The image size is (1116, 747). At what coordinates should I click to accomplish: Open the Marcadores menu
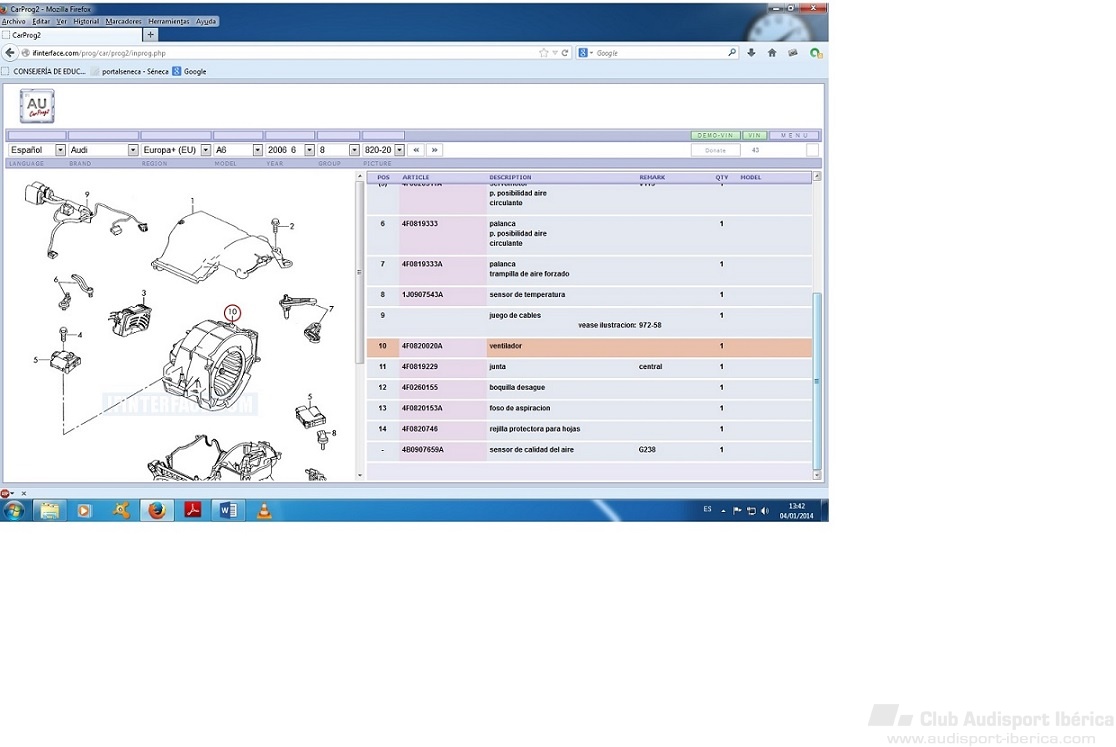click(x=124, y=21)
